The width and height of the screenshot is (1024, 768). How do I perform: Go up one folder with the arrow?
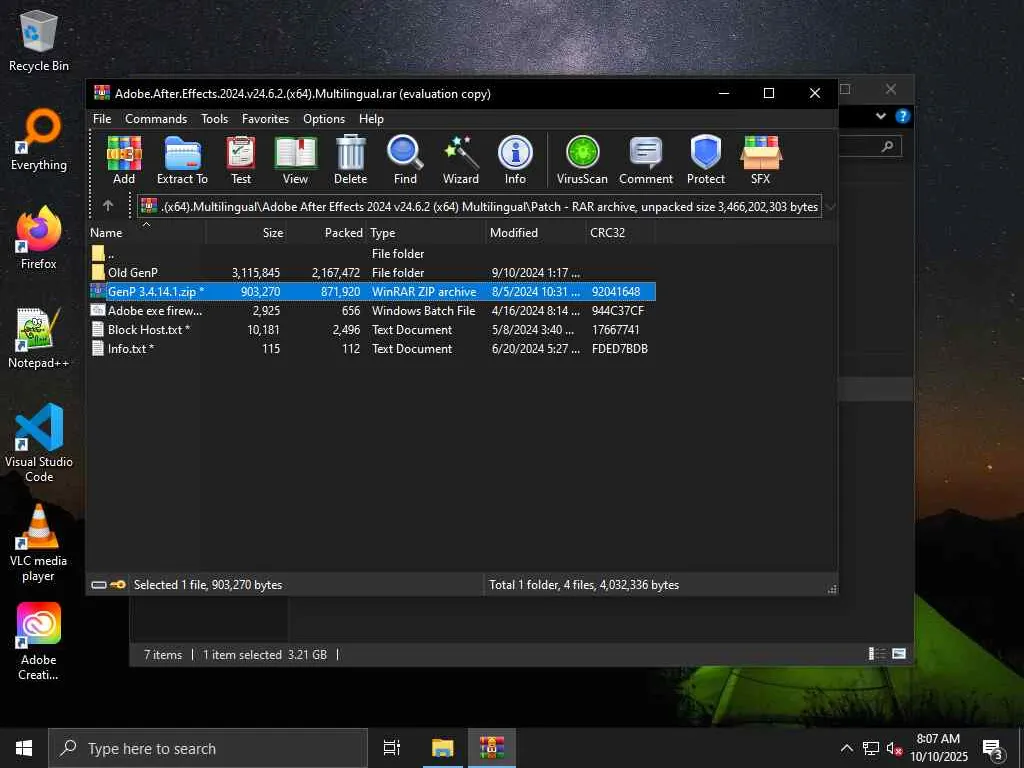[108, 206]
